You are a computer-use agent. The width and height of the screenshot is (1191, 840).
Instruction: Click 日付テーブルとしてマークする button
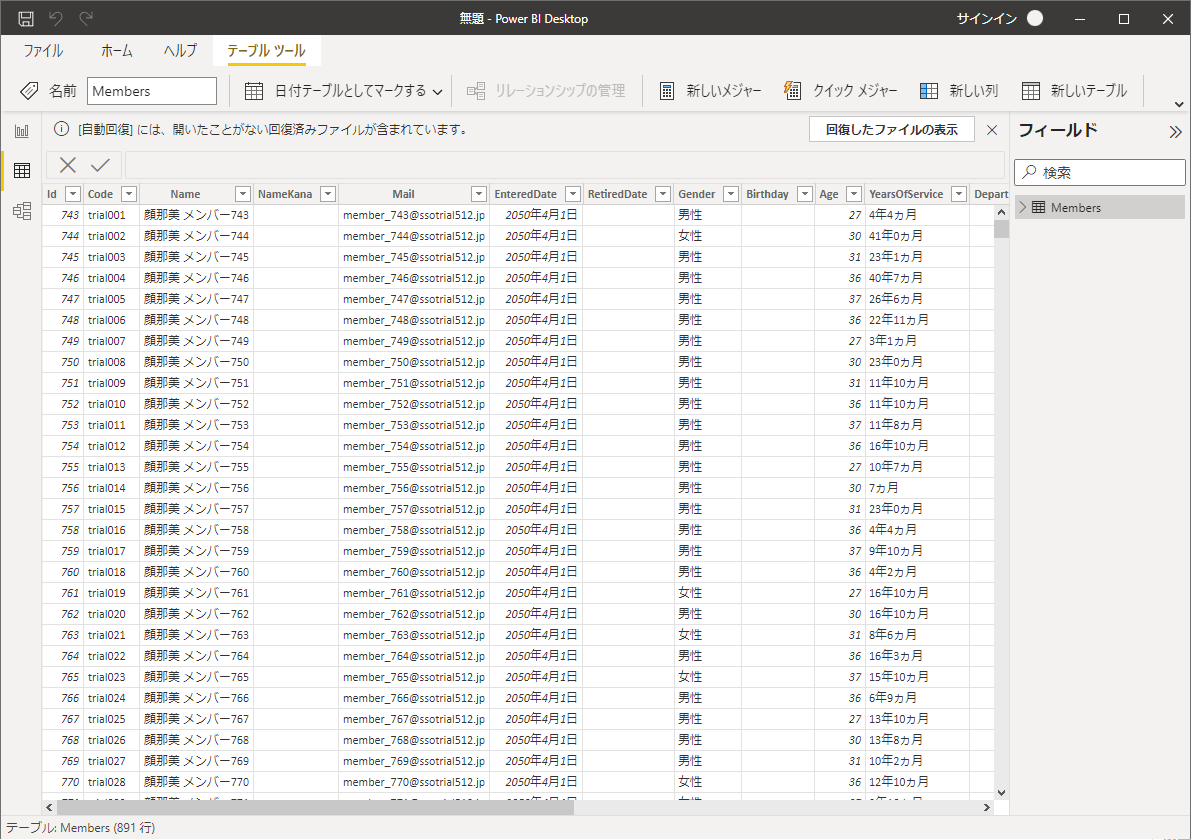[x=344, y=91]
